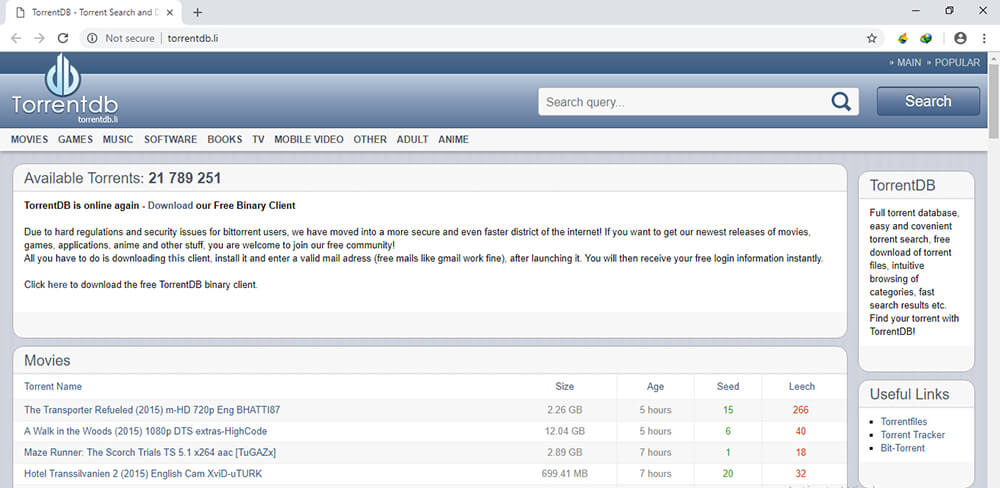Viewport: 1000px width, 488px height.
Task: Click the scrollbar up arrow
Action: [994, 57]
